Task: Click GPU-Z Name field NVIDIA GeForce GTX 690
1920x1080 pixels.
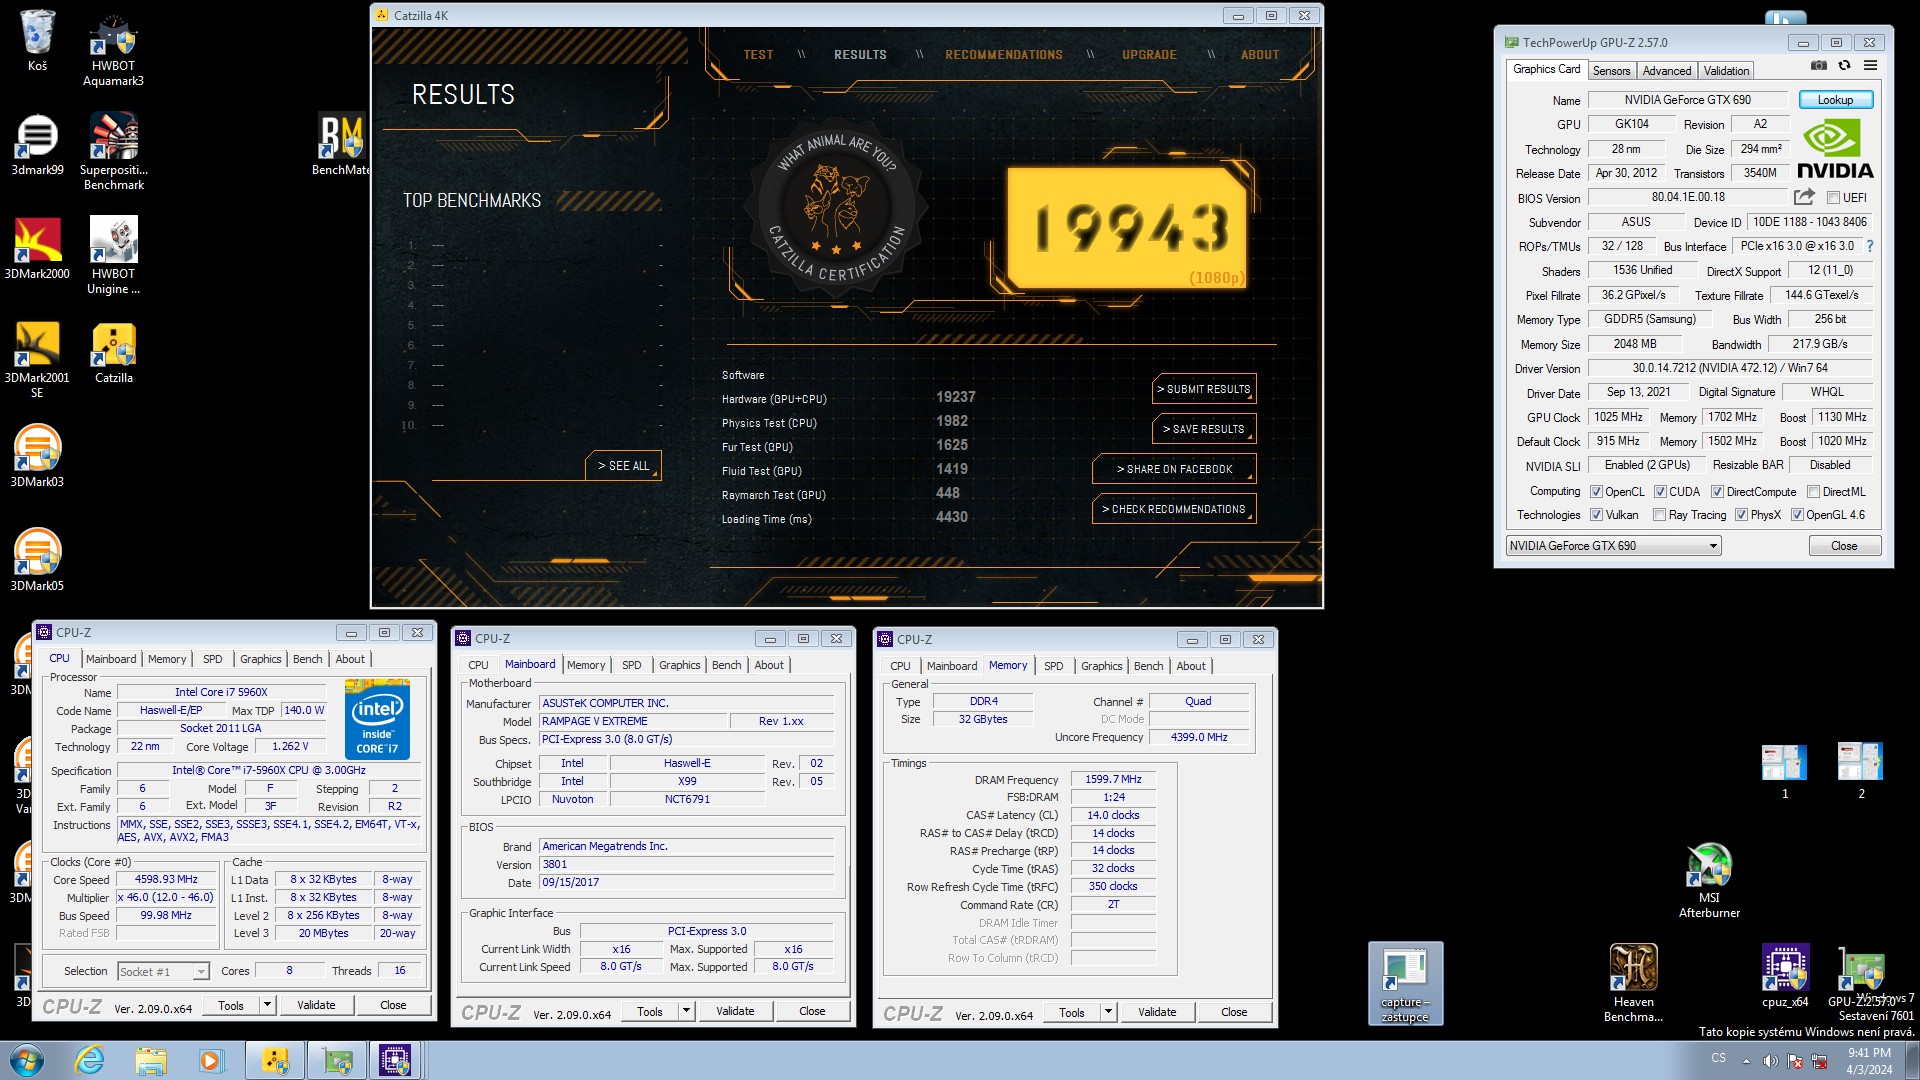Action: (1687, 100)
